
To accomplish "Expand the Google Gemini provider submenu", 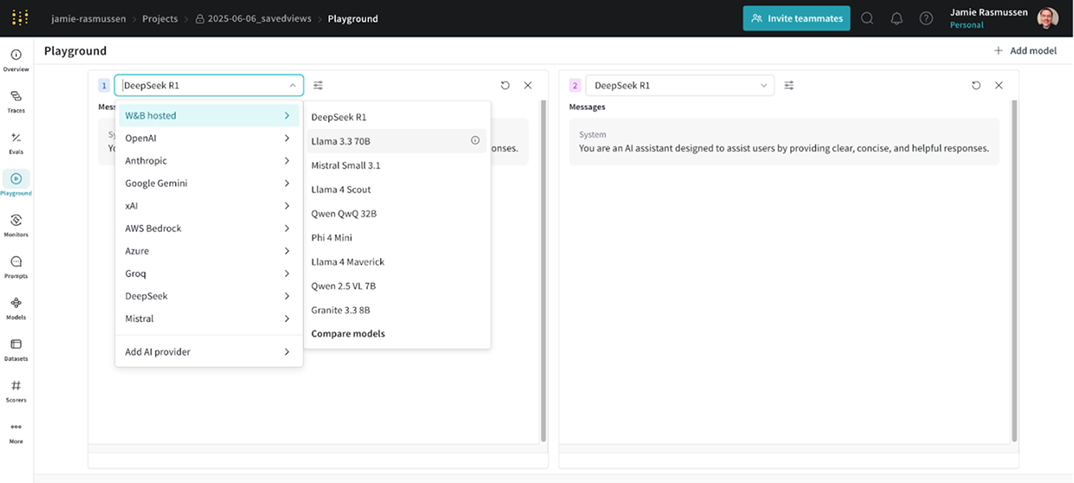I will (209, 184).
